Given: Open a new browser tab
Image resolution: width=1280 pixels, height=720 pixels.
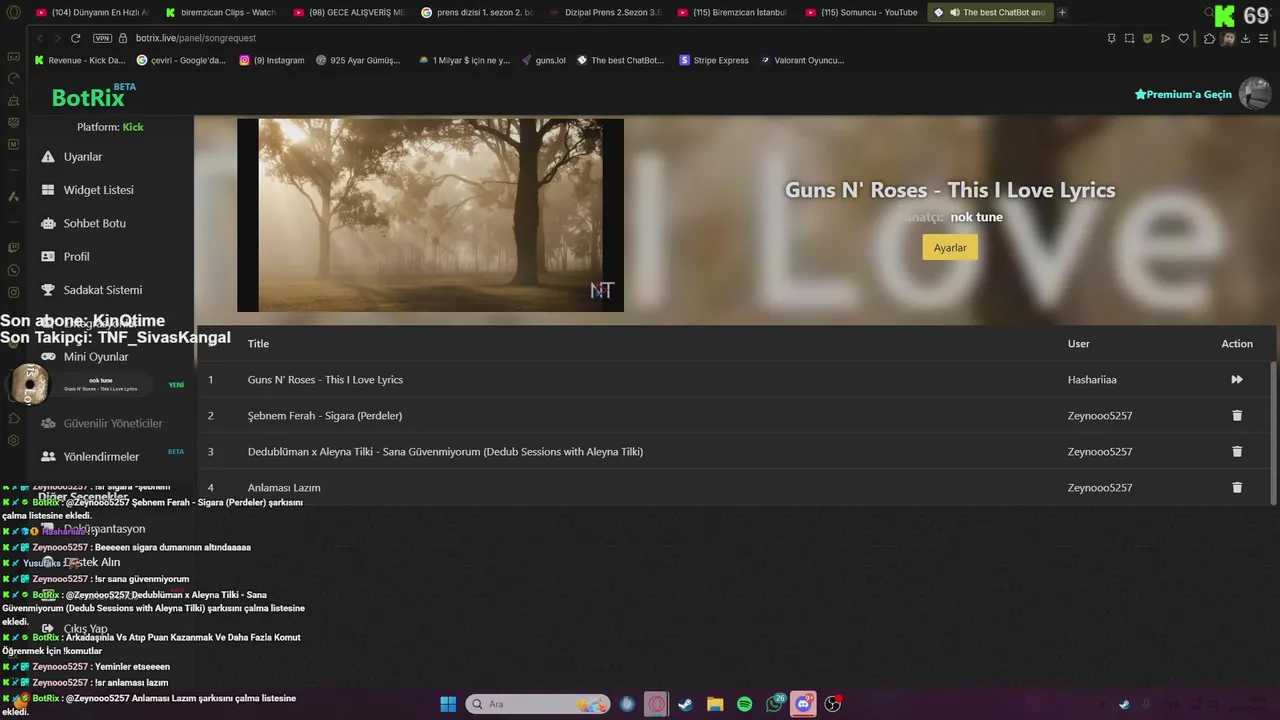Looking at the screenshot, I should [x=1062, y=12].
